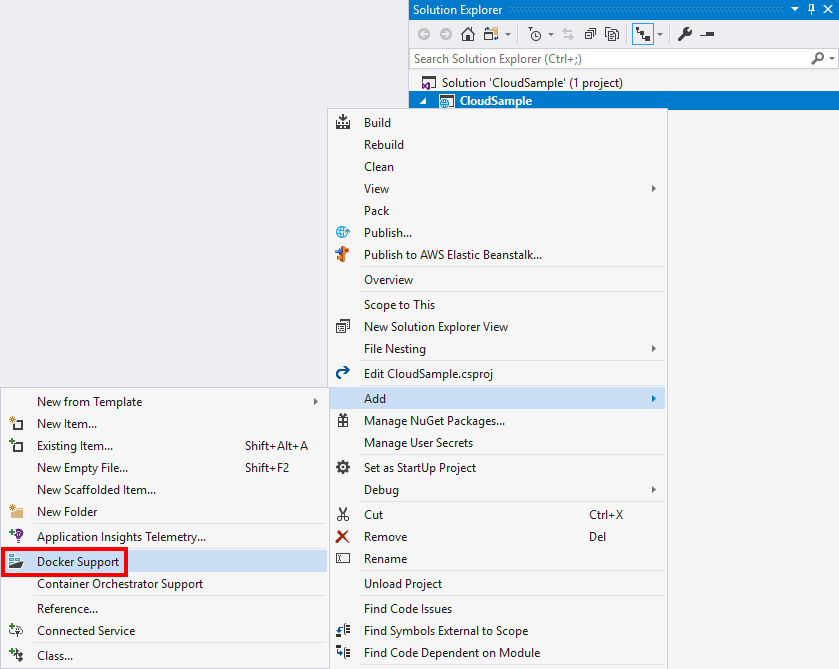Click the Build icon in context menu
839x669 pixels.
coord(343,122)
